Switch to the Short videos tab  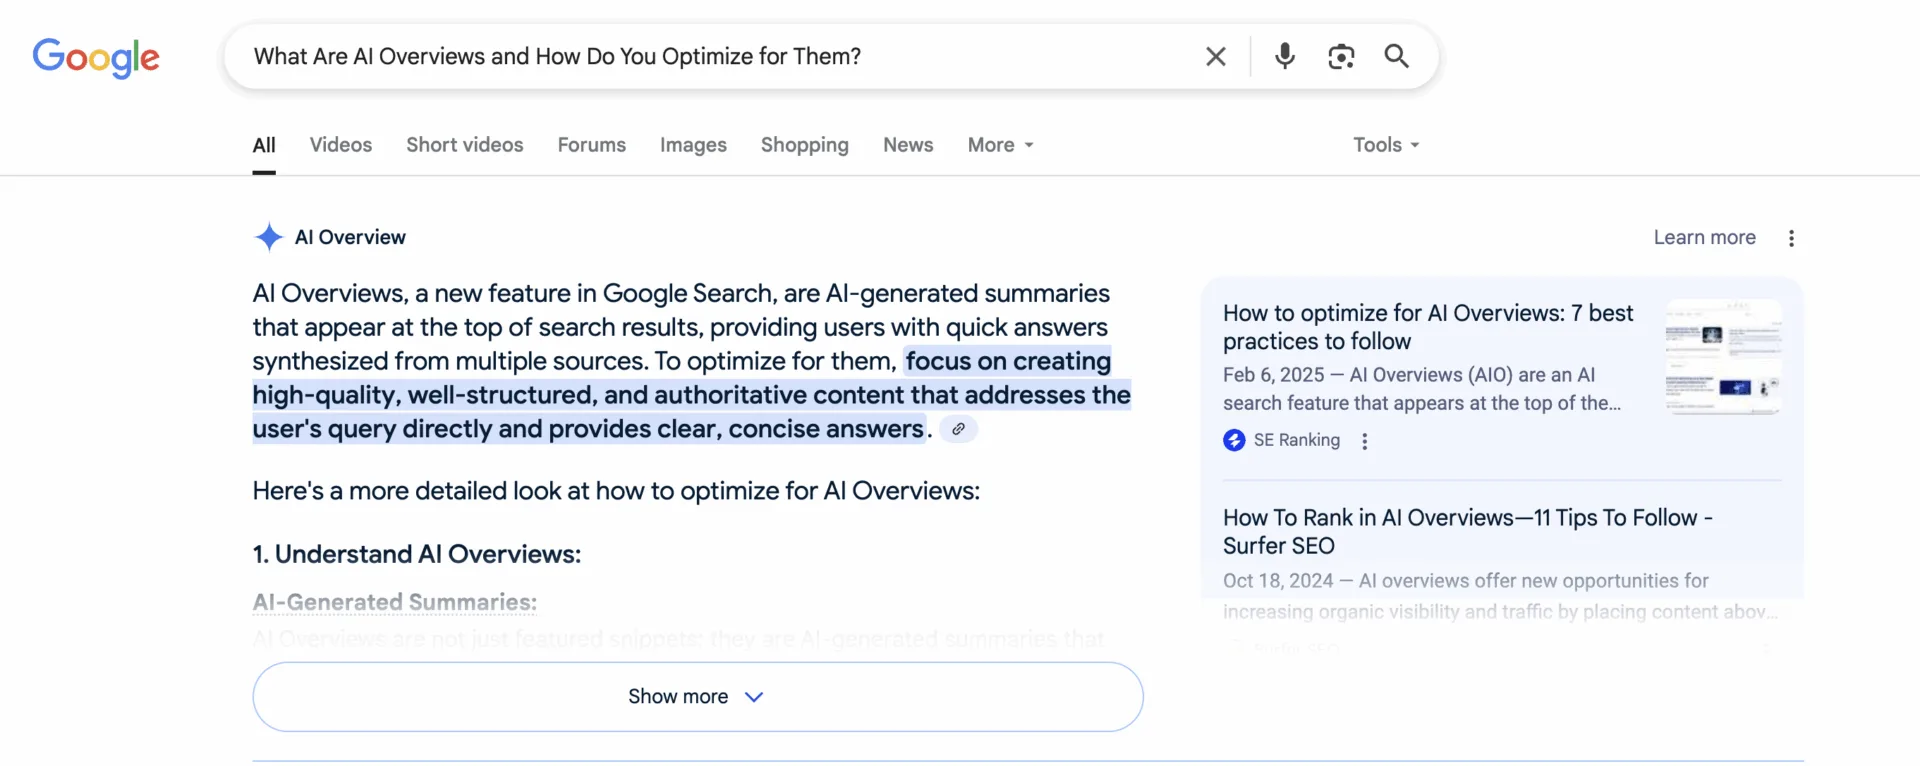point(465,145)
